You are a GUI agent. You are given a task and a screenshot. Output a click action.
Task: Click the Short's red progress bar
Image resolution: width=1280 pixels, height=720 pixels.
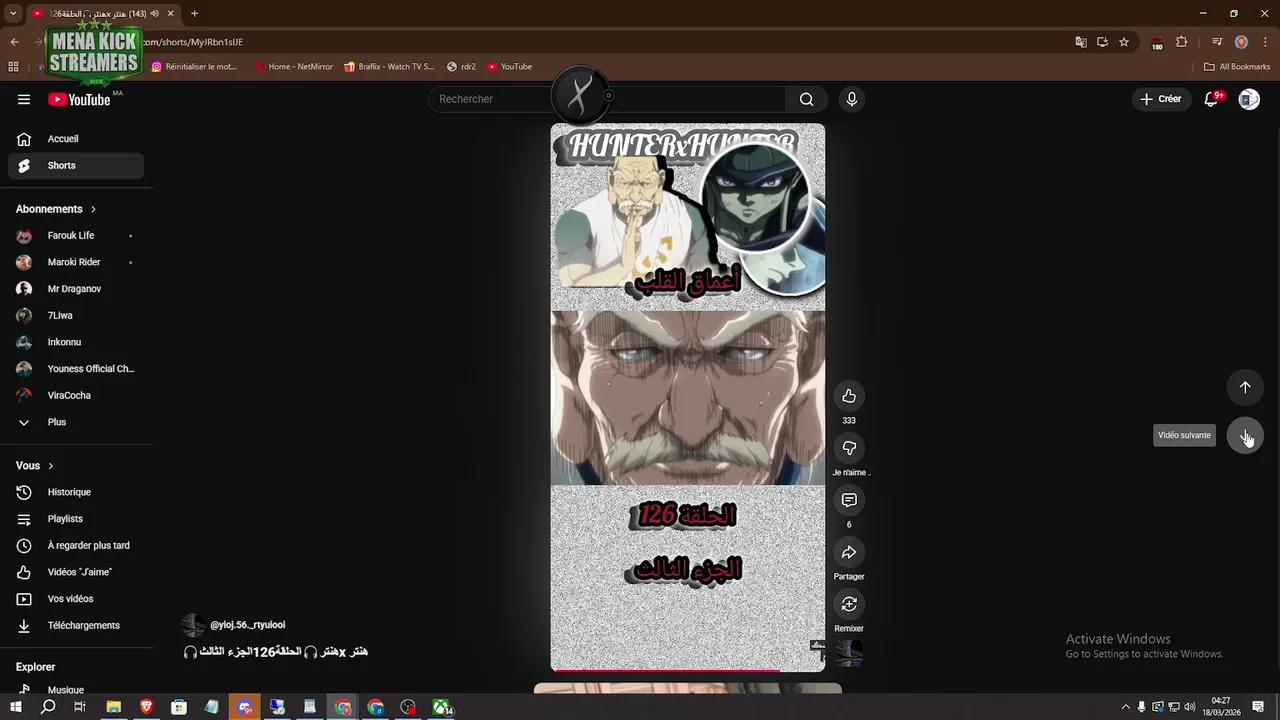(688, 670)
